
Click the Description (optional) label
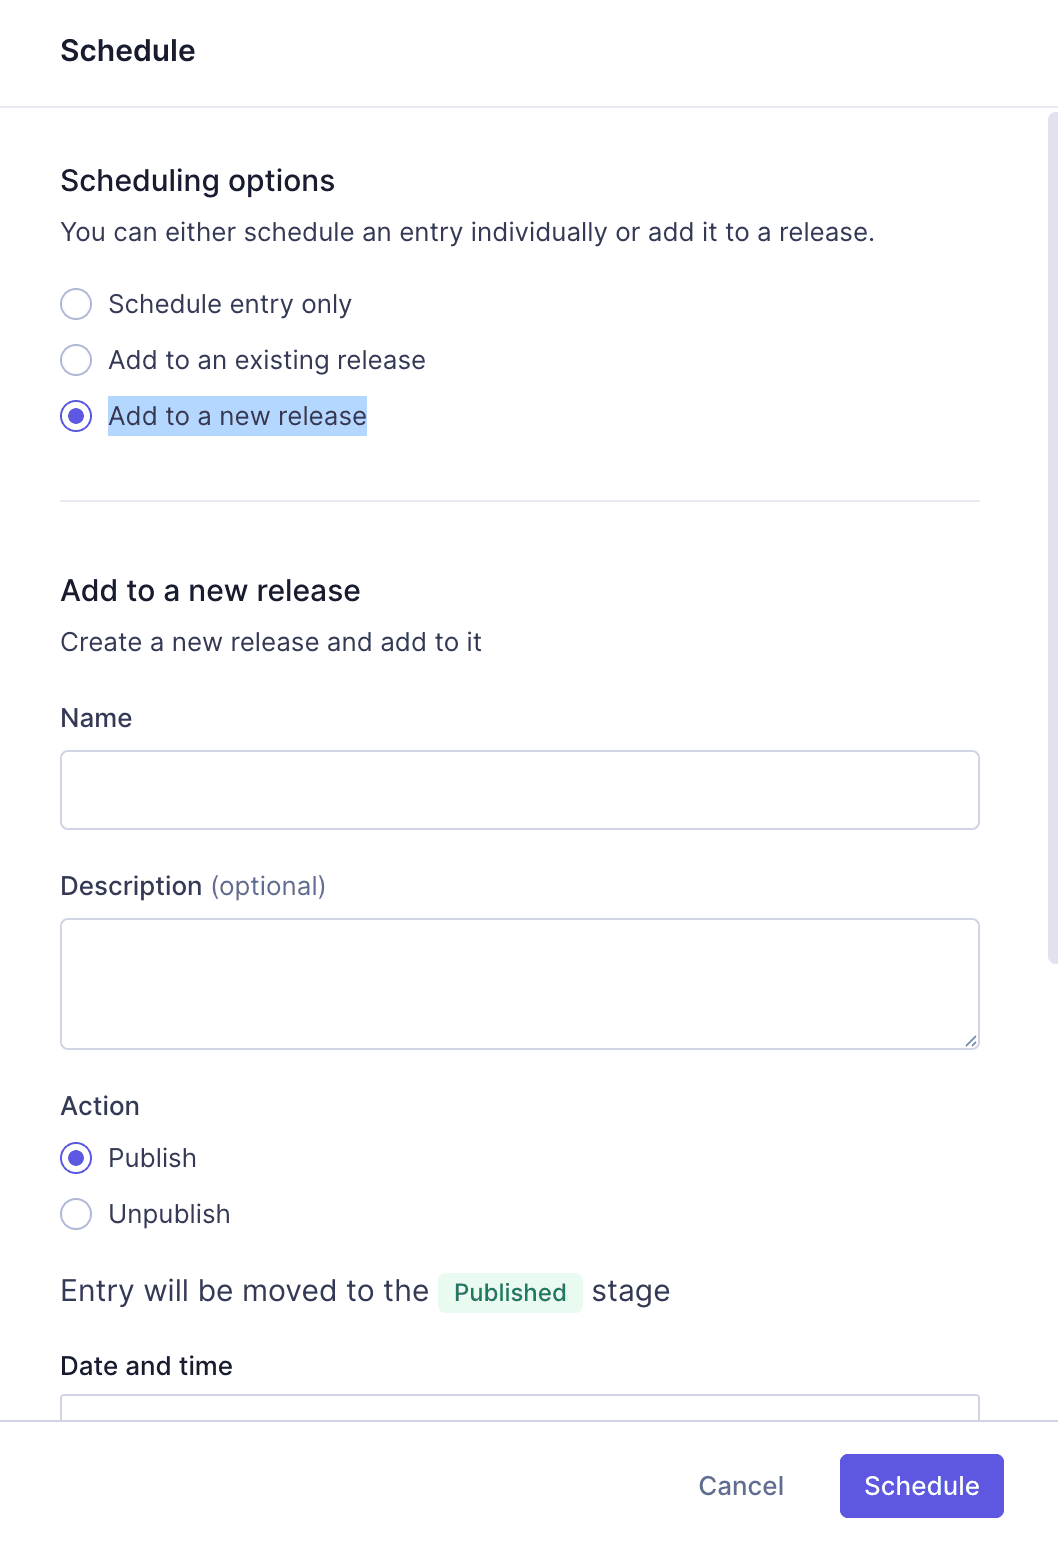tap(193, 886)
